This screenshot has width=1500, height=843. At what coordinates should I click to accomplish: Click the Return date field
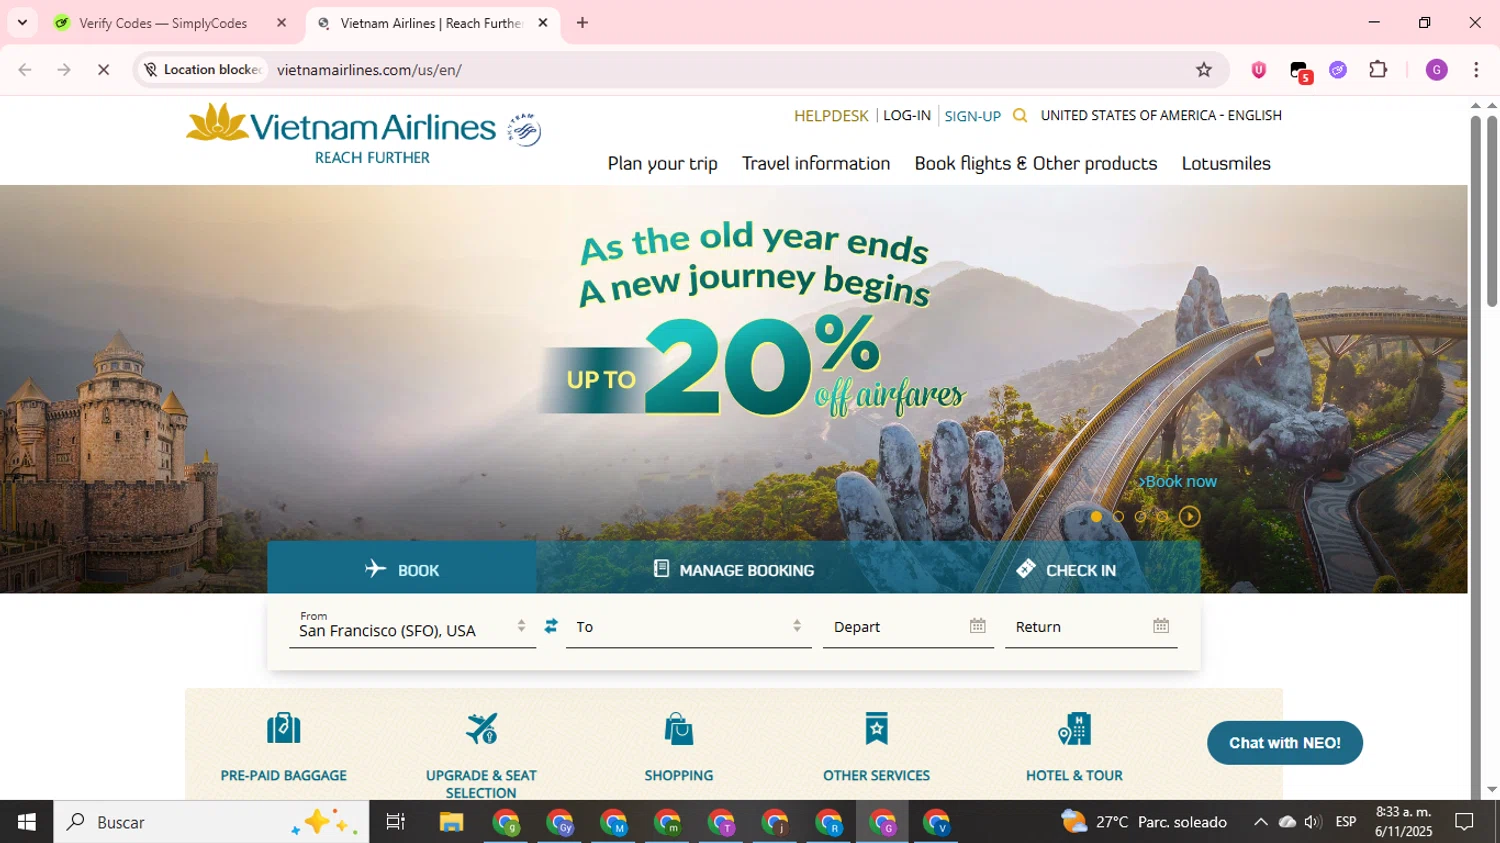[x=1091, y=627]
